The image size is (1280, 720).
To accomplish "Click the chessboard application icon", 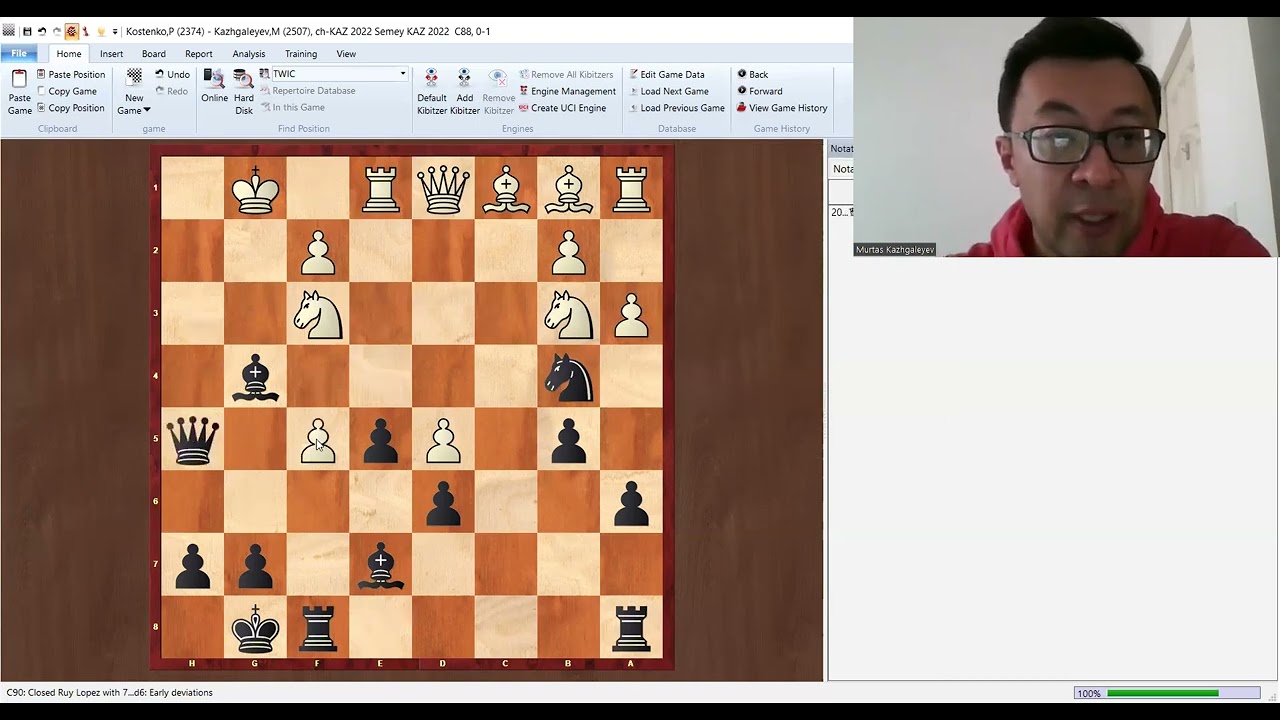I will [x=9, y=31].
